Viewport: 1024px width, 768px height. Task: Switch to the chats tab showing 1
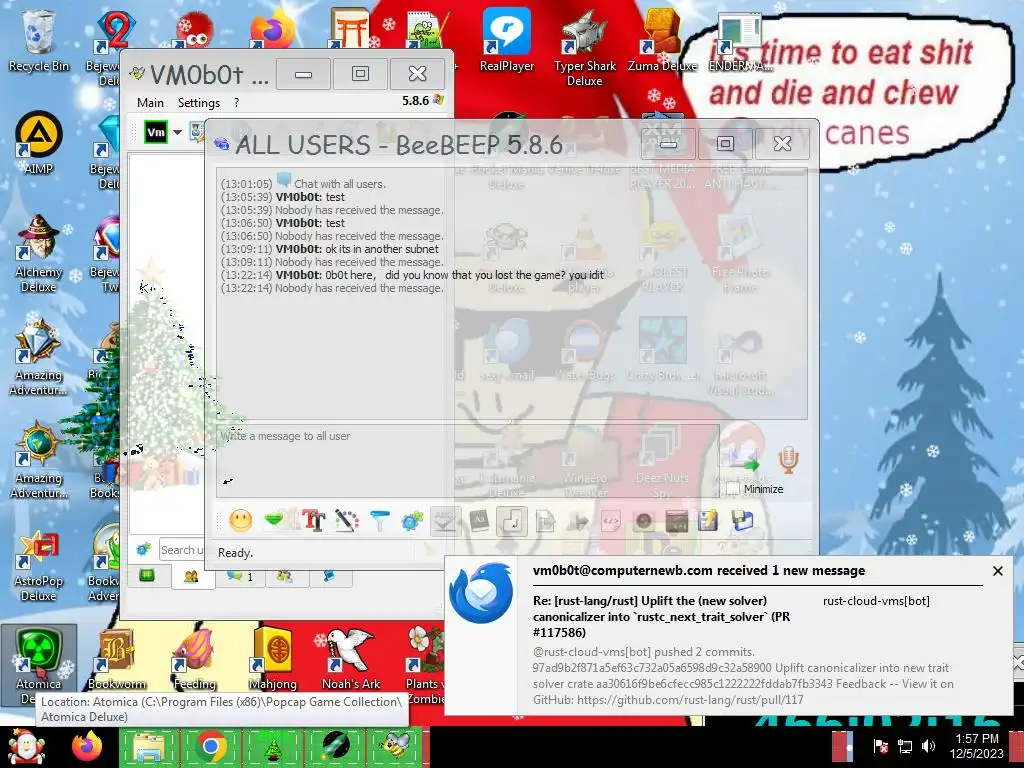click(239, 576)
